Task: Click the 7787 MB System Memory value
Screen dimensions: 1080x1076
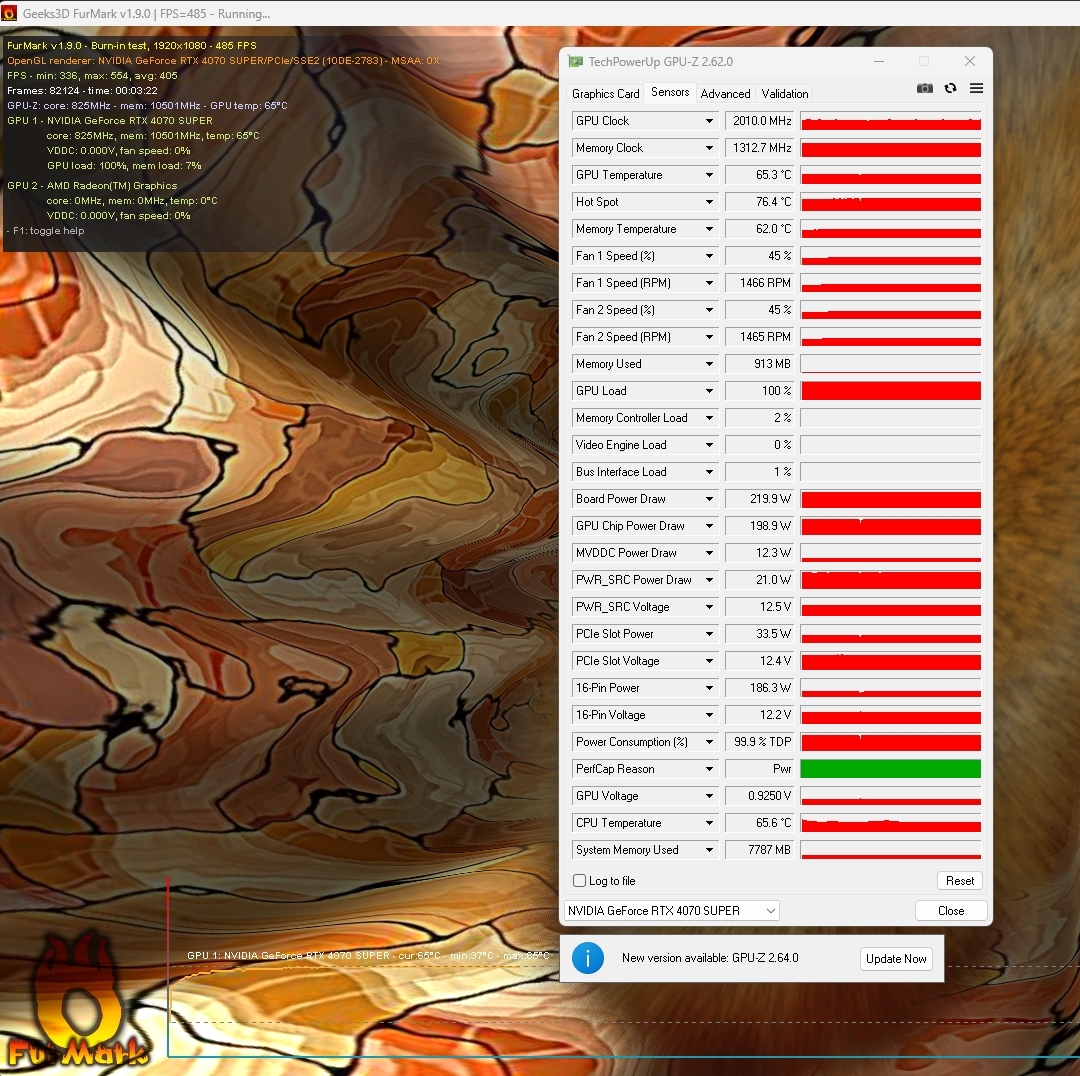Action: point(760,850)
